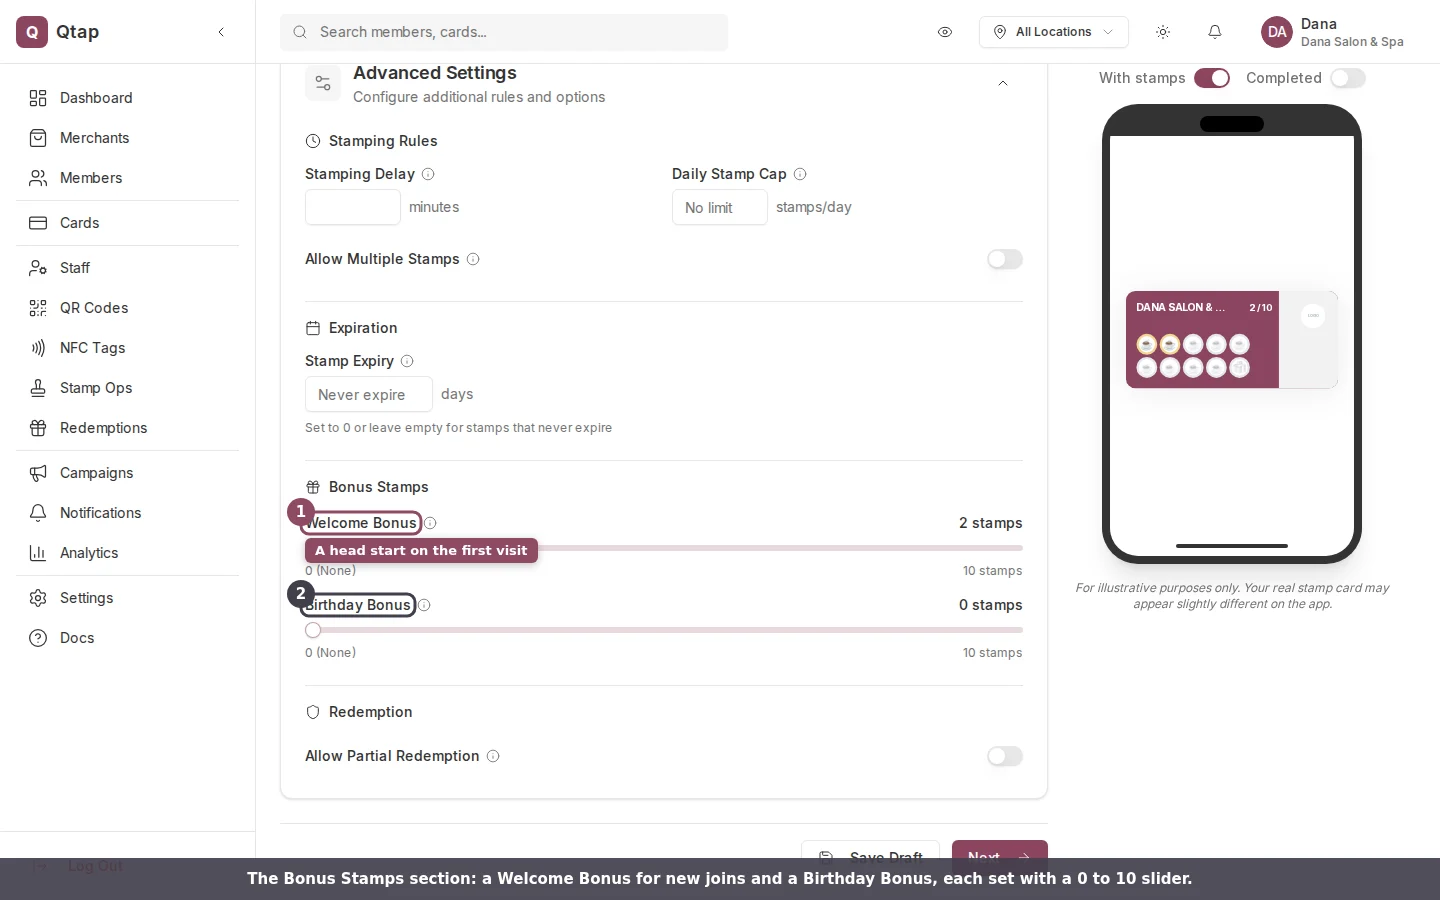Click the Qtap logo icon
The height and width of the screenshot is (900, 1440).
click(32, 32)
